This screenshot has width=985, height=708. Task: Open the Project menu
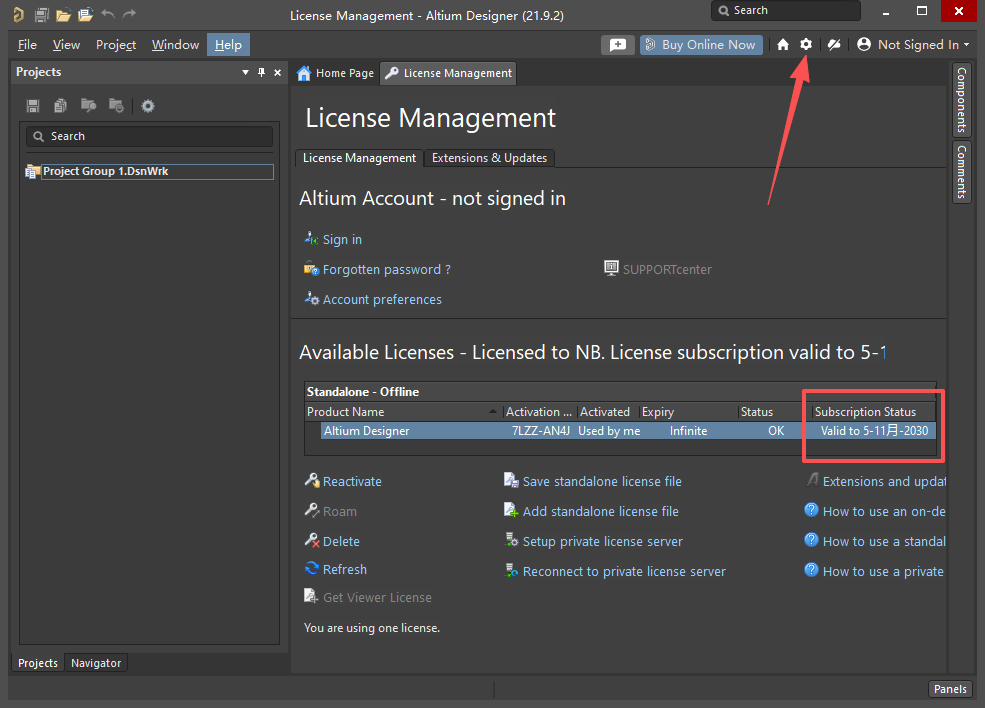(116, 45)
